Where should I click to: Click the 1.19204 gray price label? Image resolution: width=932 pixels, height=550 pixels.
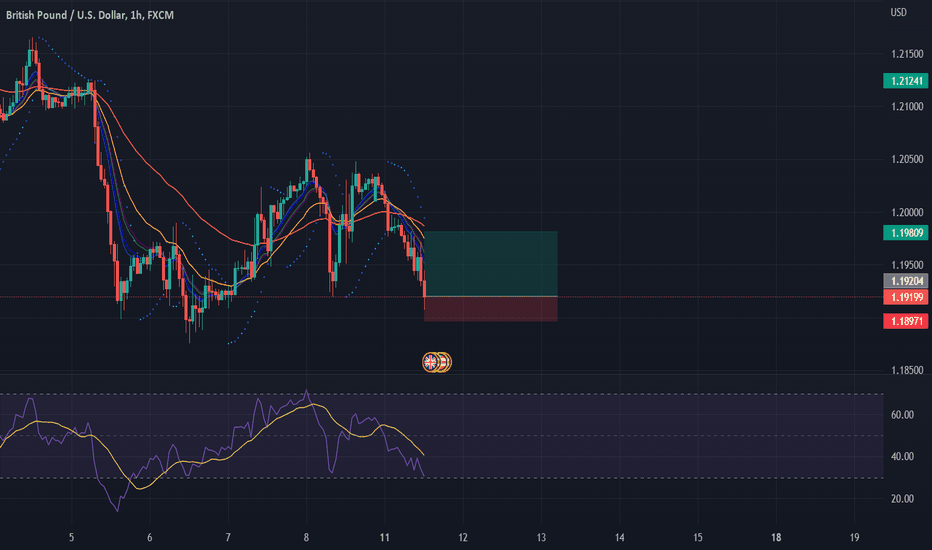(x=906, y=281)
